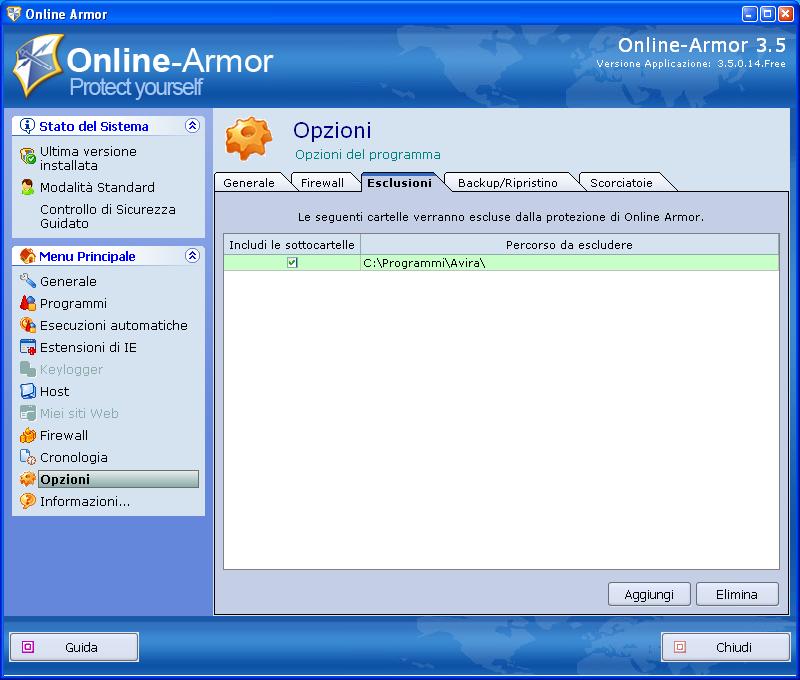Switch to the Scorciatoie tab
800x680 pixels.
coord(621,183)
